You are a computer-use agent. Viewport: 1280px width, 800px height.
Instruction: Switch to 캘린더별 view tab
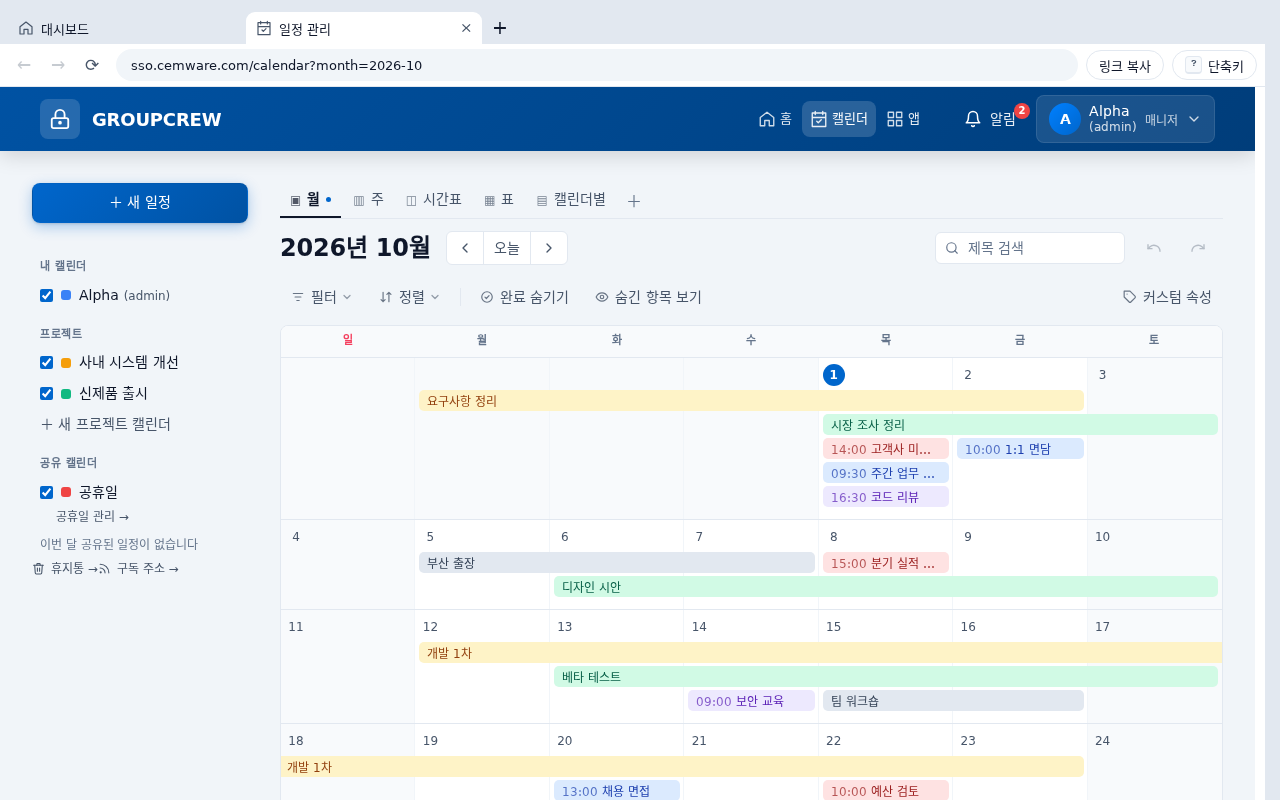570,199
